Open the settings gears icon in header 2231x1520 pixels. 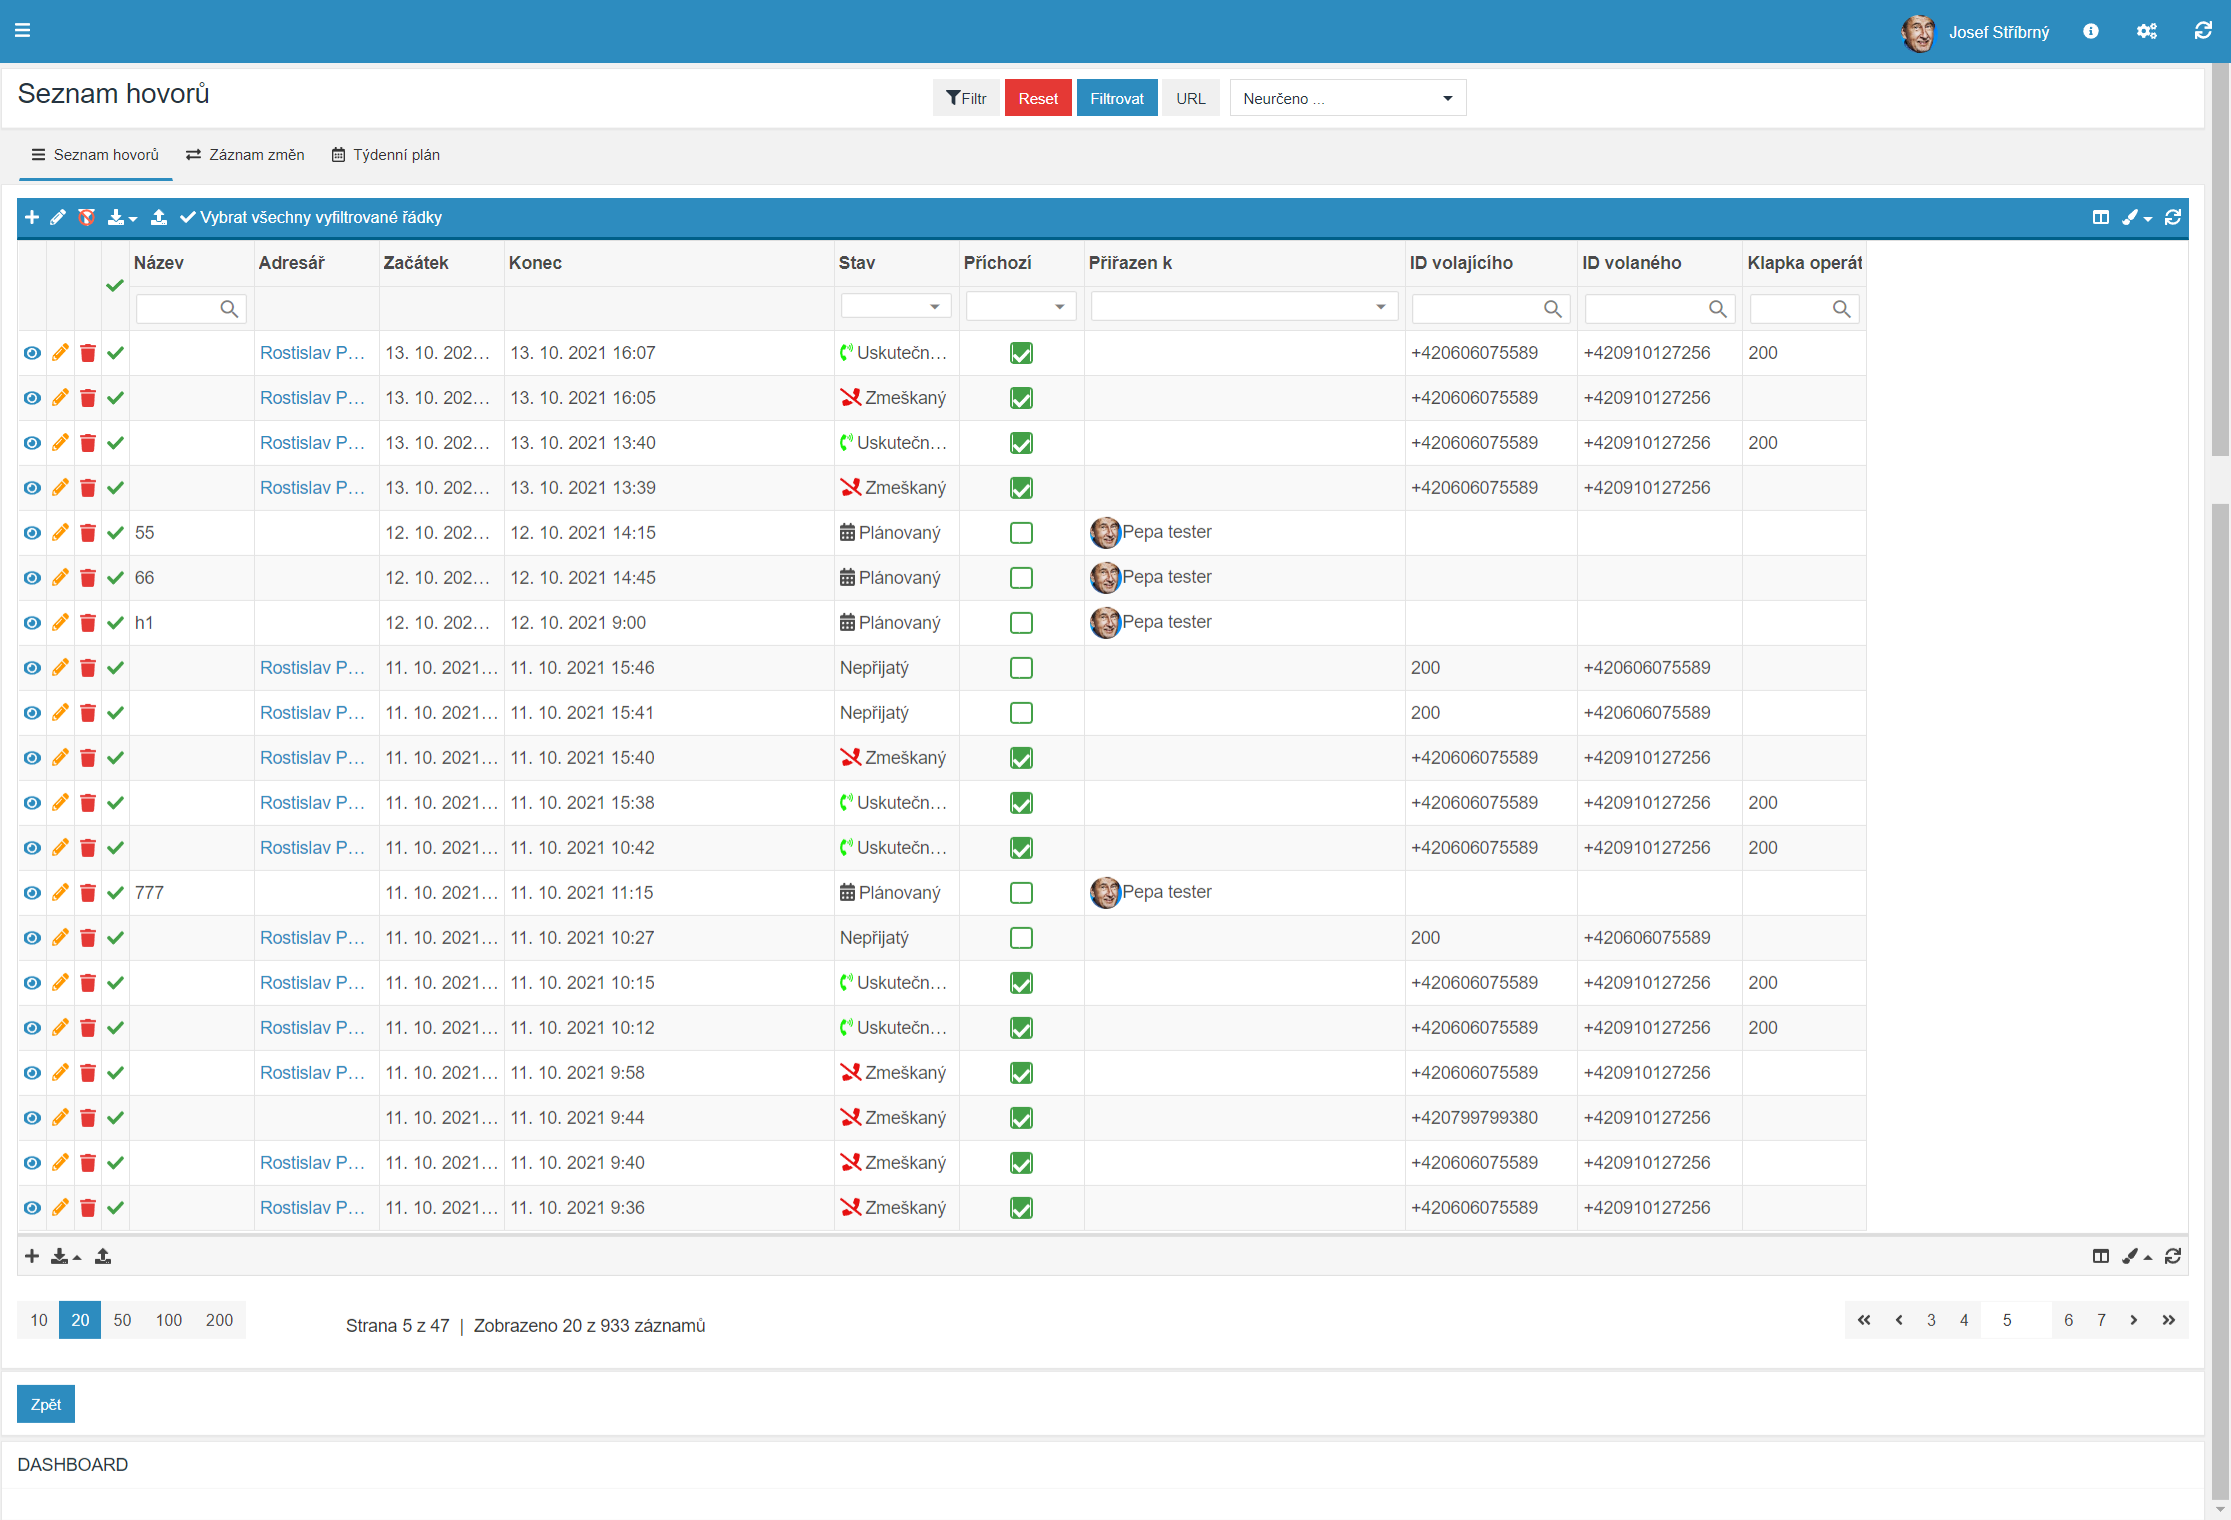click(2146, 31)
